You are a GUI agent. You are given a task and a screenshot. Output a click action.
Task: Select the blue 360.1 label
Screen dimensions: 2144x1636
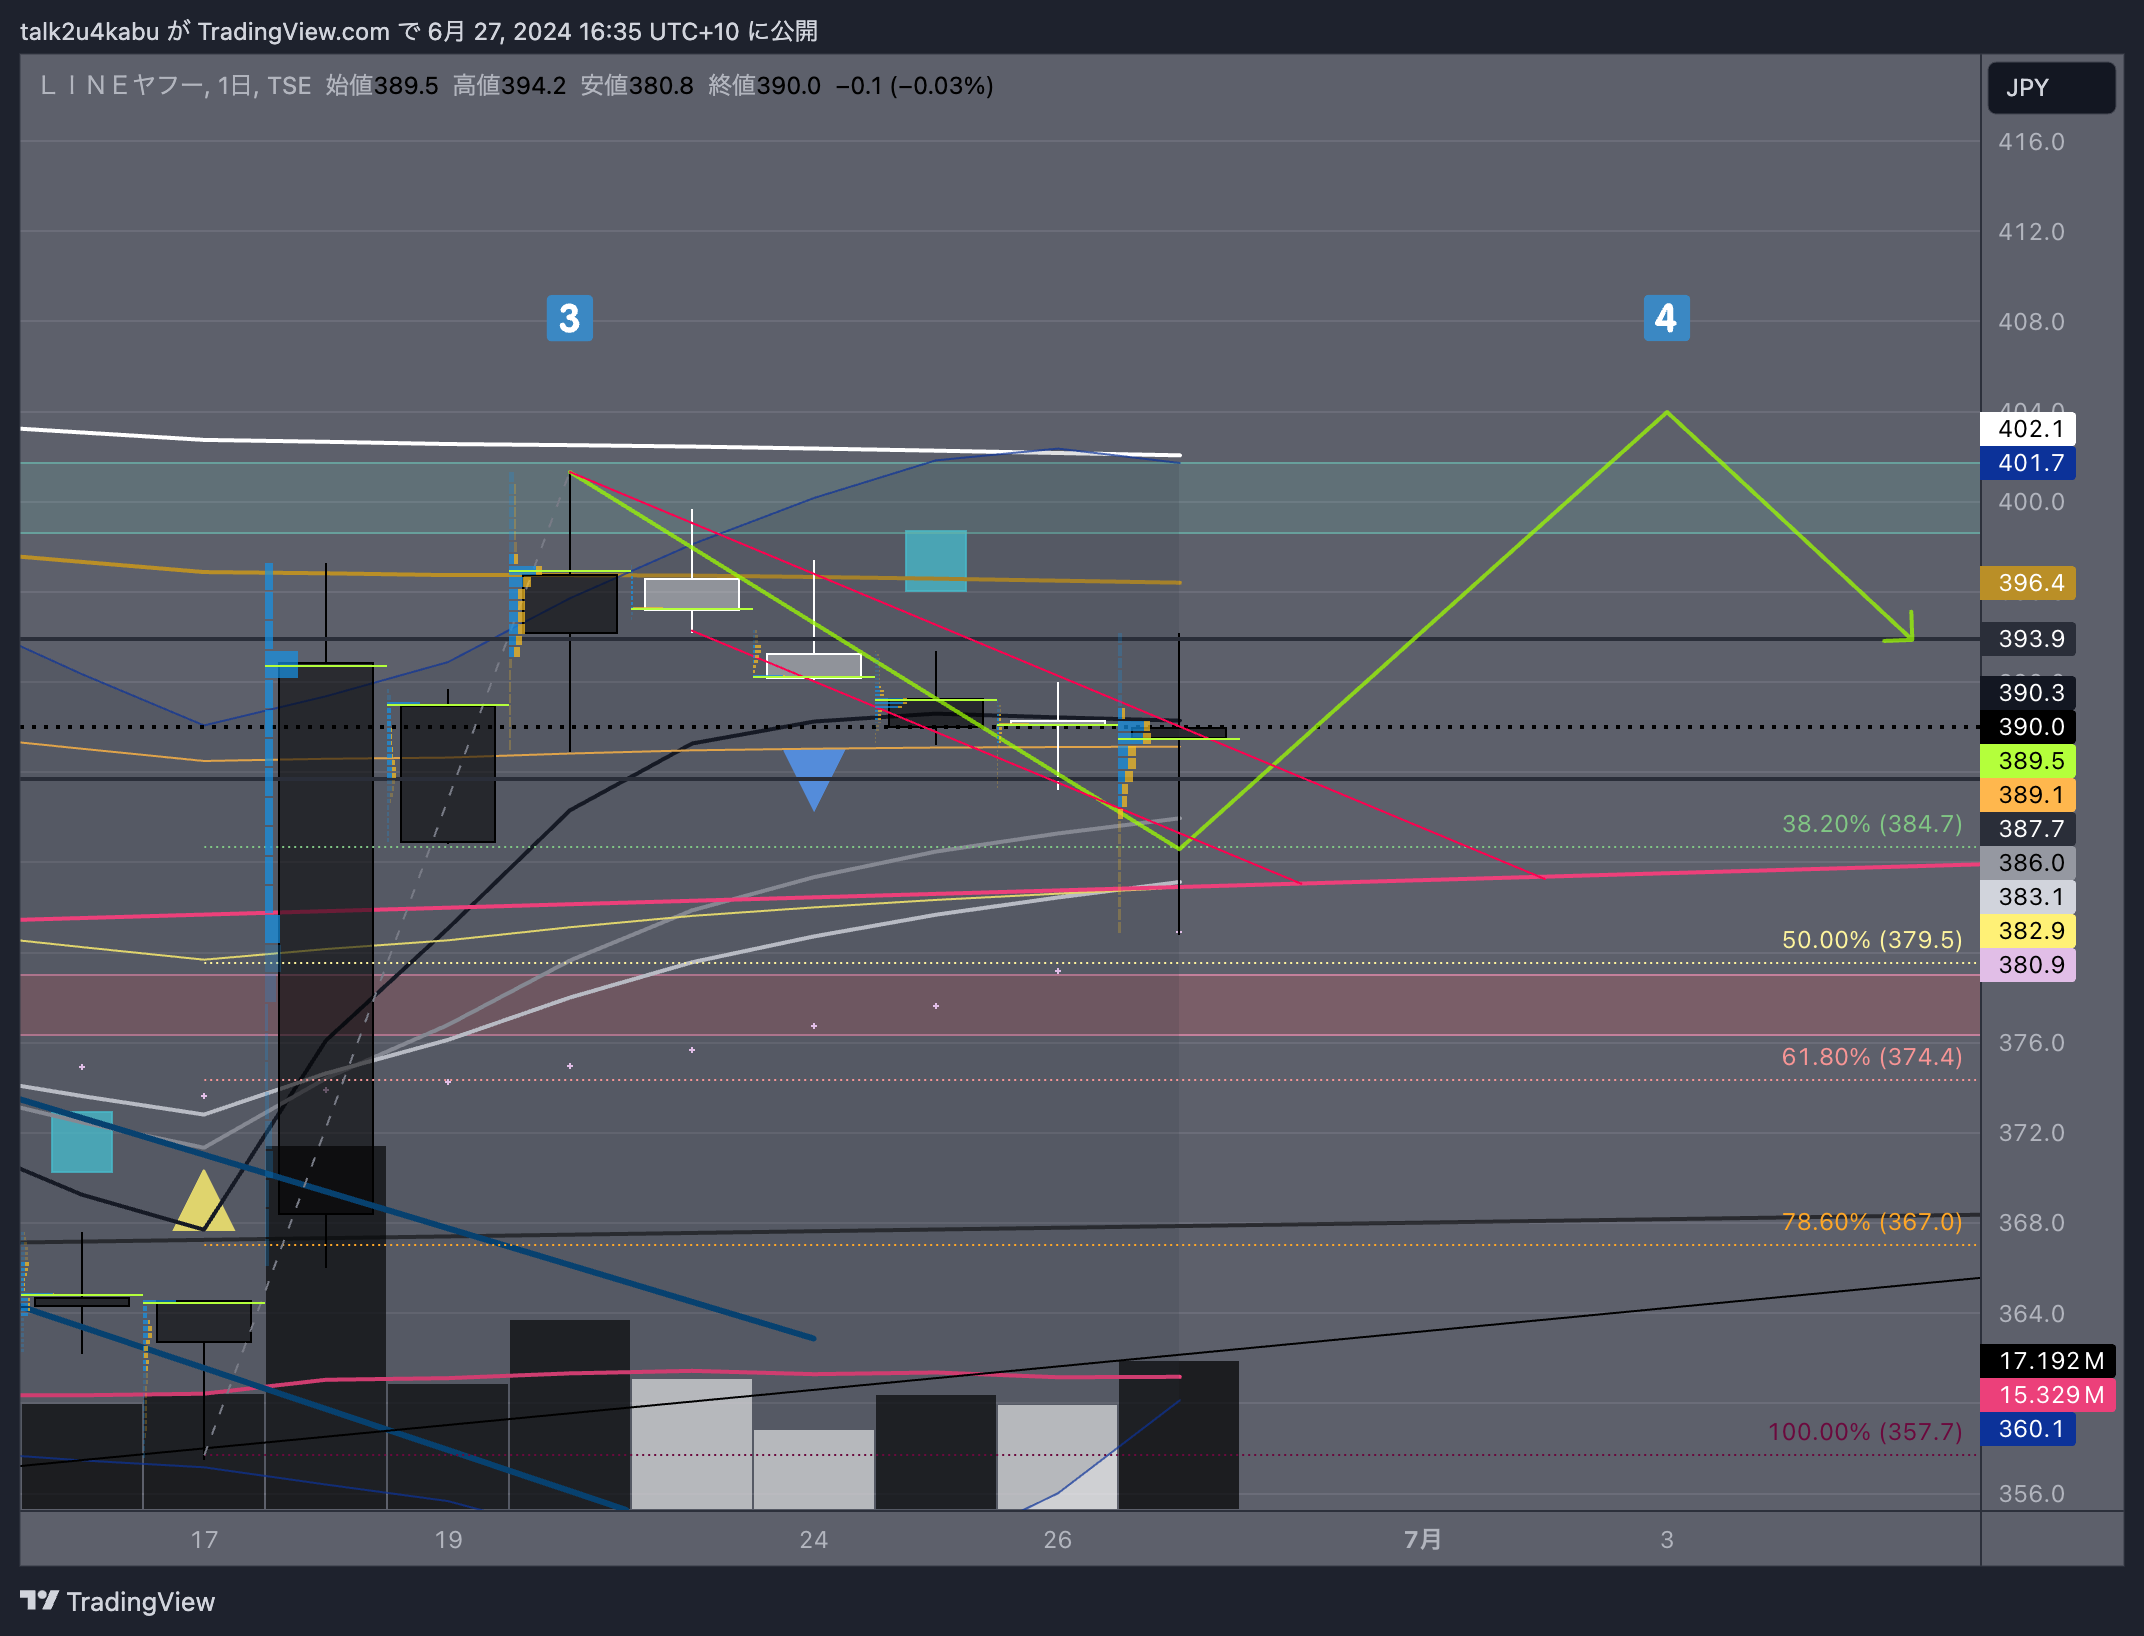pyautogui.click(x=2028, y=1429)
